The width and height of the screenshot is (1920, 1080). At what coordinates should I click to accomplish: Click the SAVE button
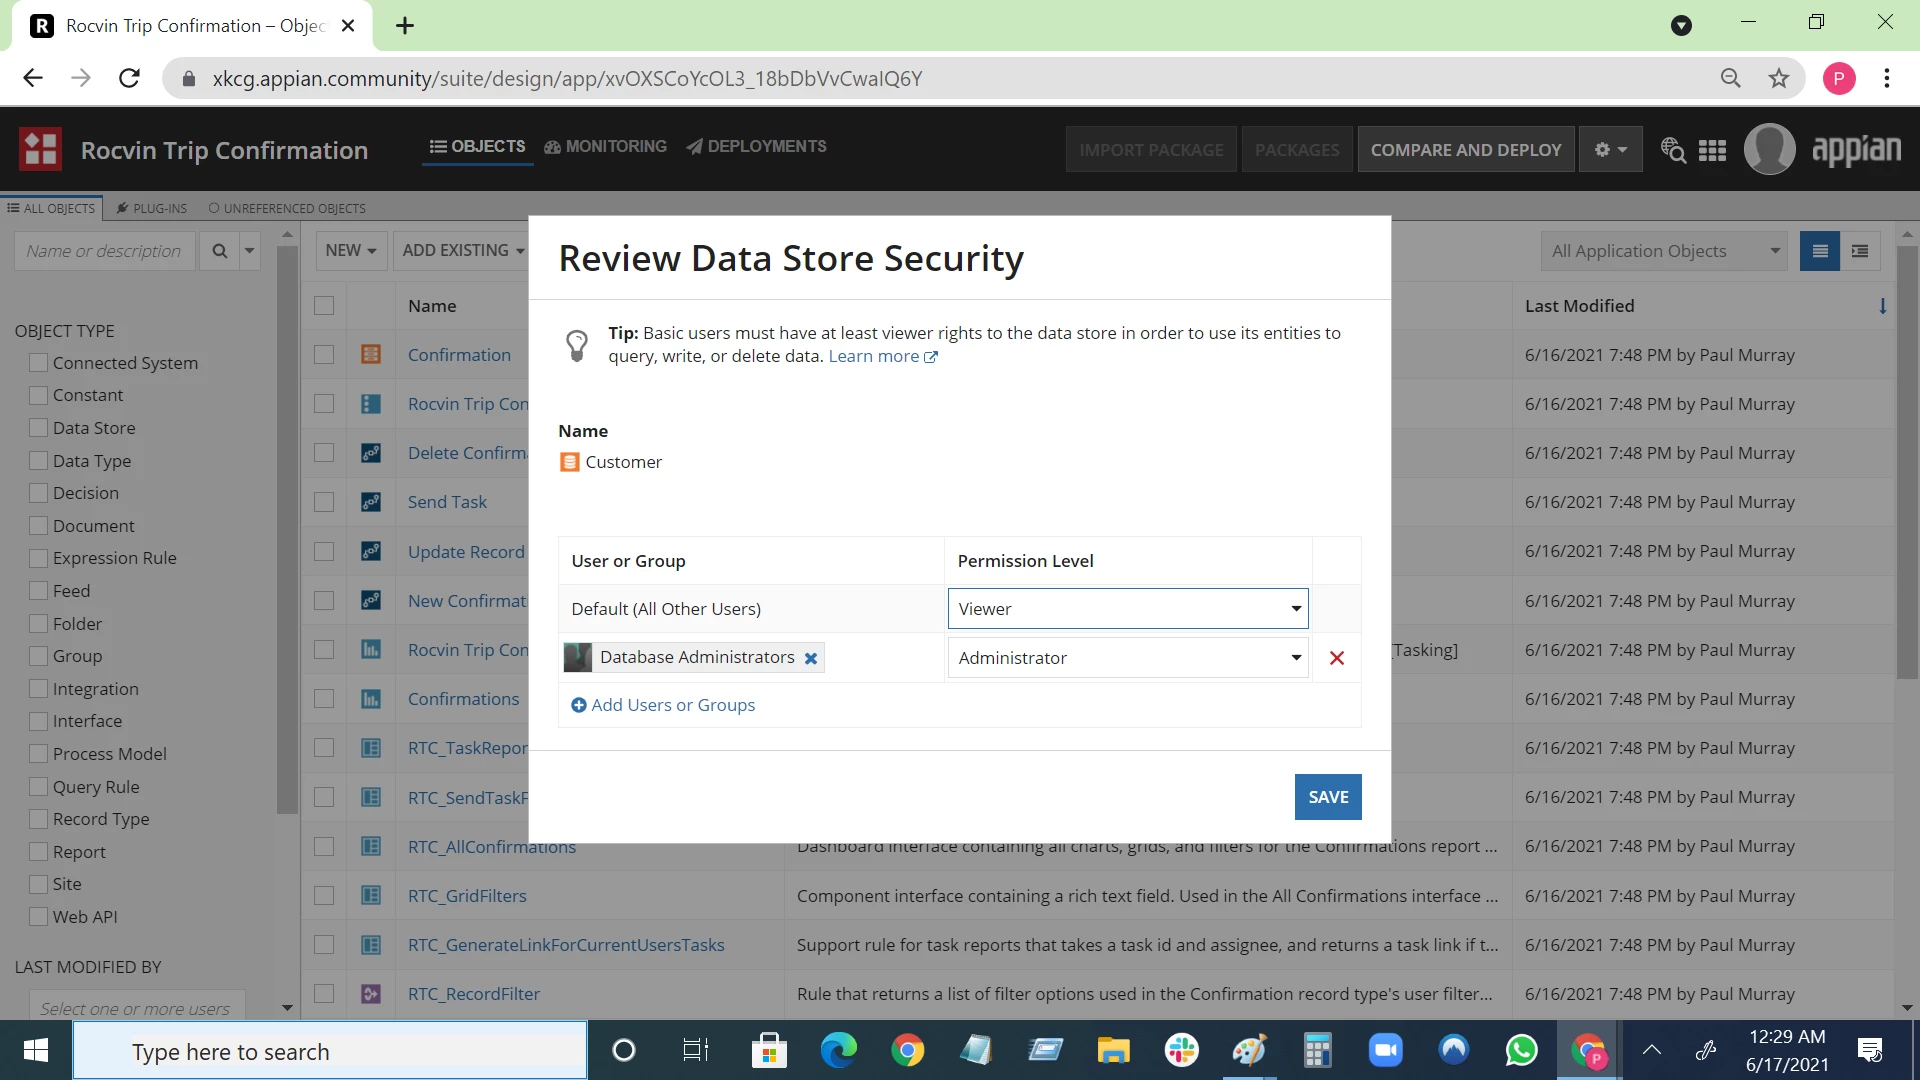[x=1328, y=797]
